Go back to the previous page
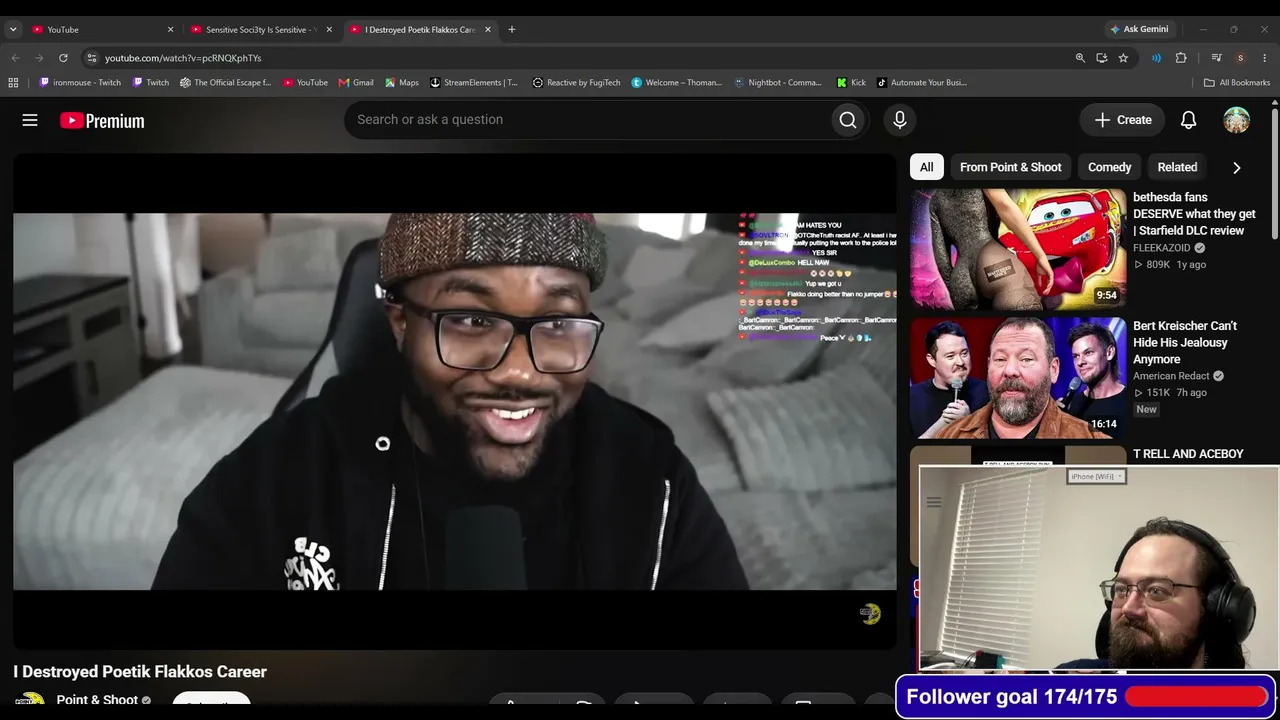Screen dimensions: 1280x720 15,58
